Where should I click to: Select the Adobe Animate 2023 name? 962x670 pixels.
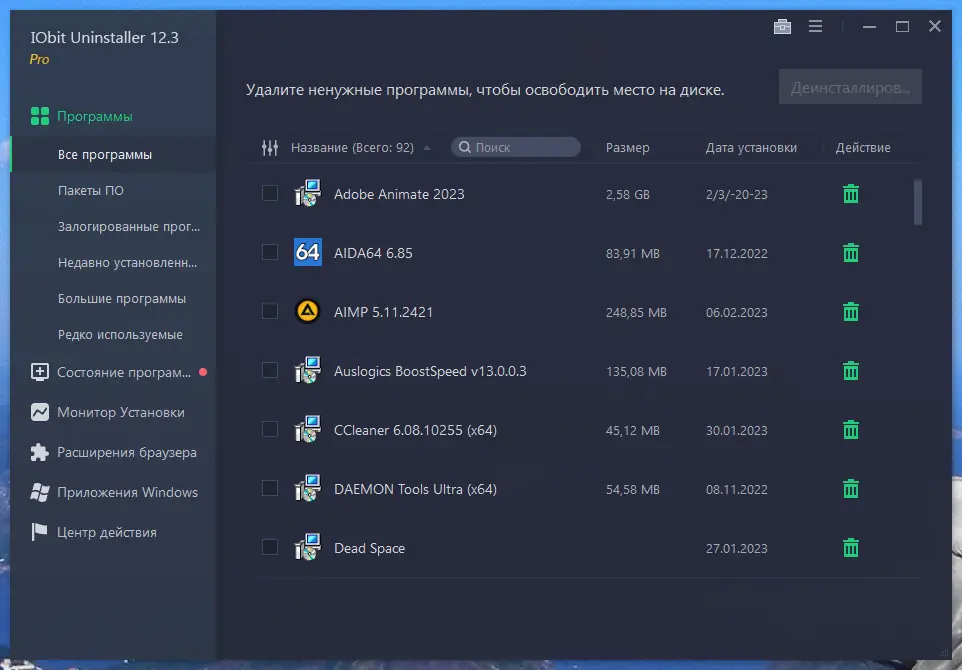(x=399, y=194)
